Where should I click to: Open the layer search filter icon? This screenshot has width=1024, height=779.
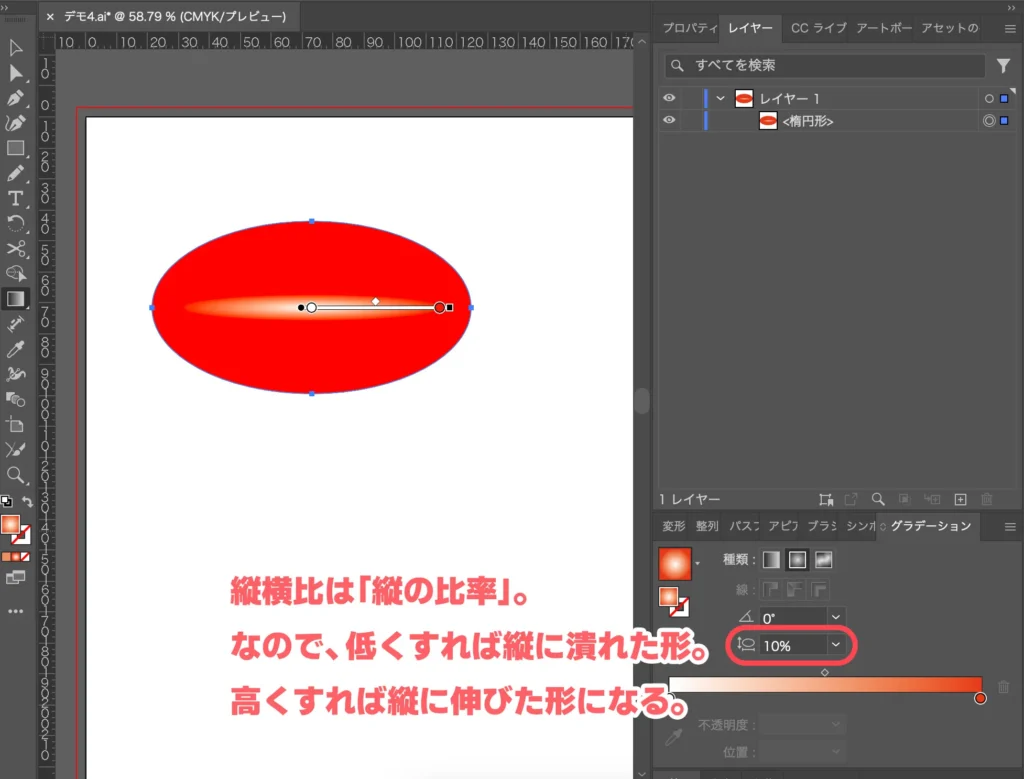pos(1005,65)
